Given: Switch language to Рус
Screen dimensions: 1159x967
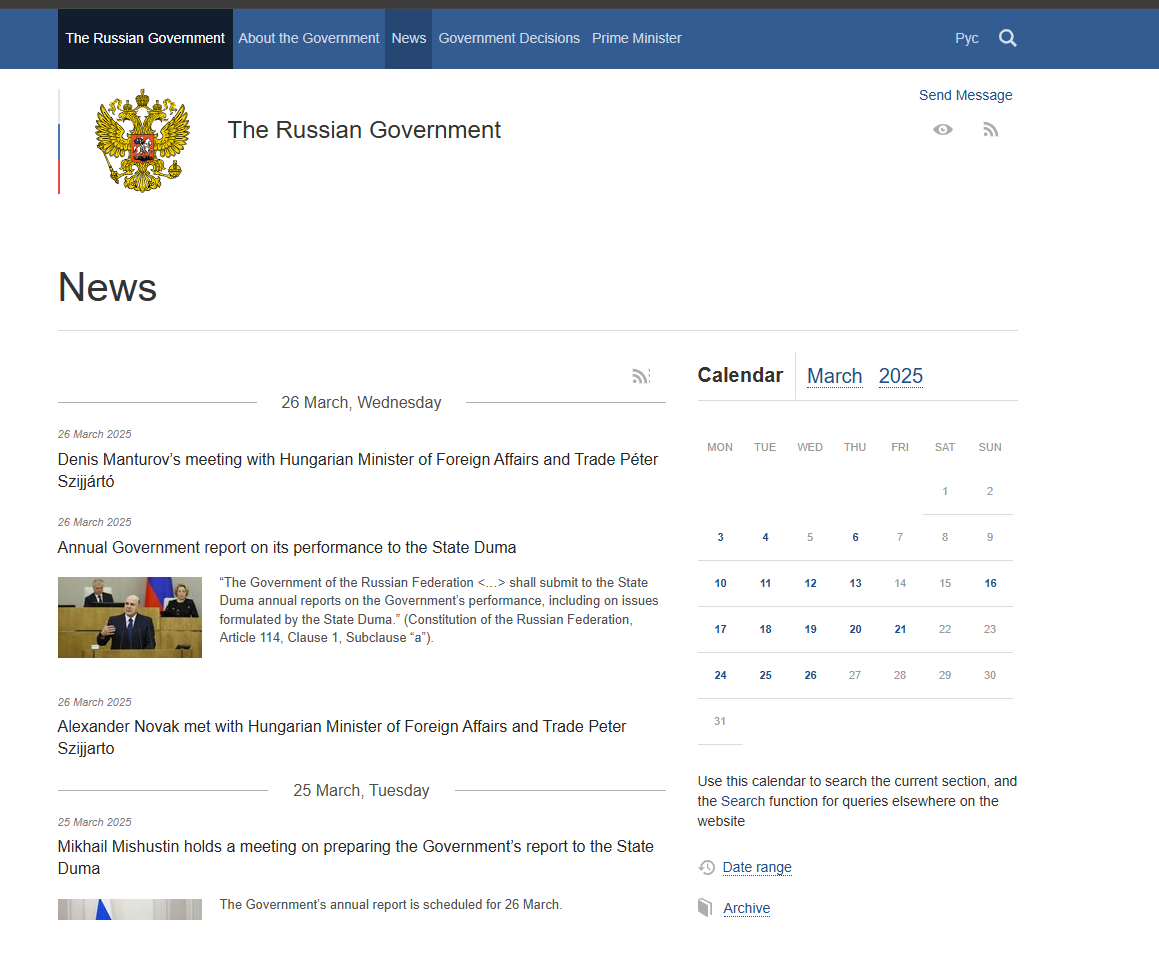Looking at the screenshot, I should pyautogui.click(x=966, y=38).
